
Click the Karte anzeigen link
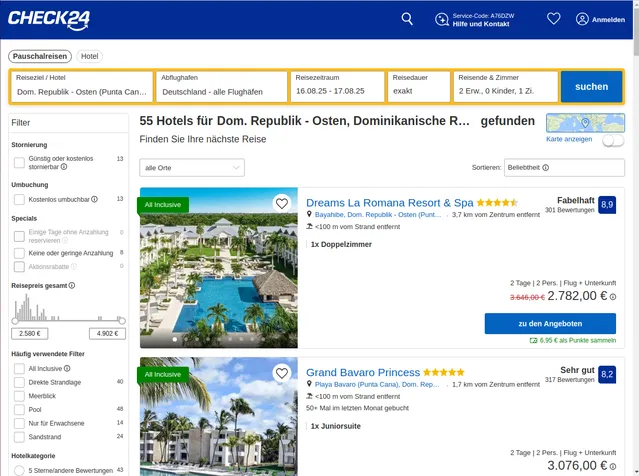pyautogui.click(x=569, y=139)
